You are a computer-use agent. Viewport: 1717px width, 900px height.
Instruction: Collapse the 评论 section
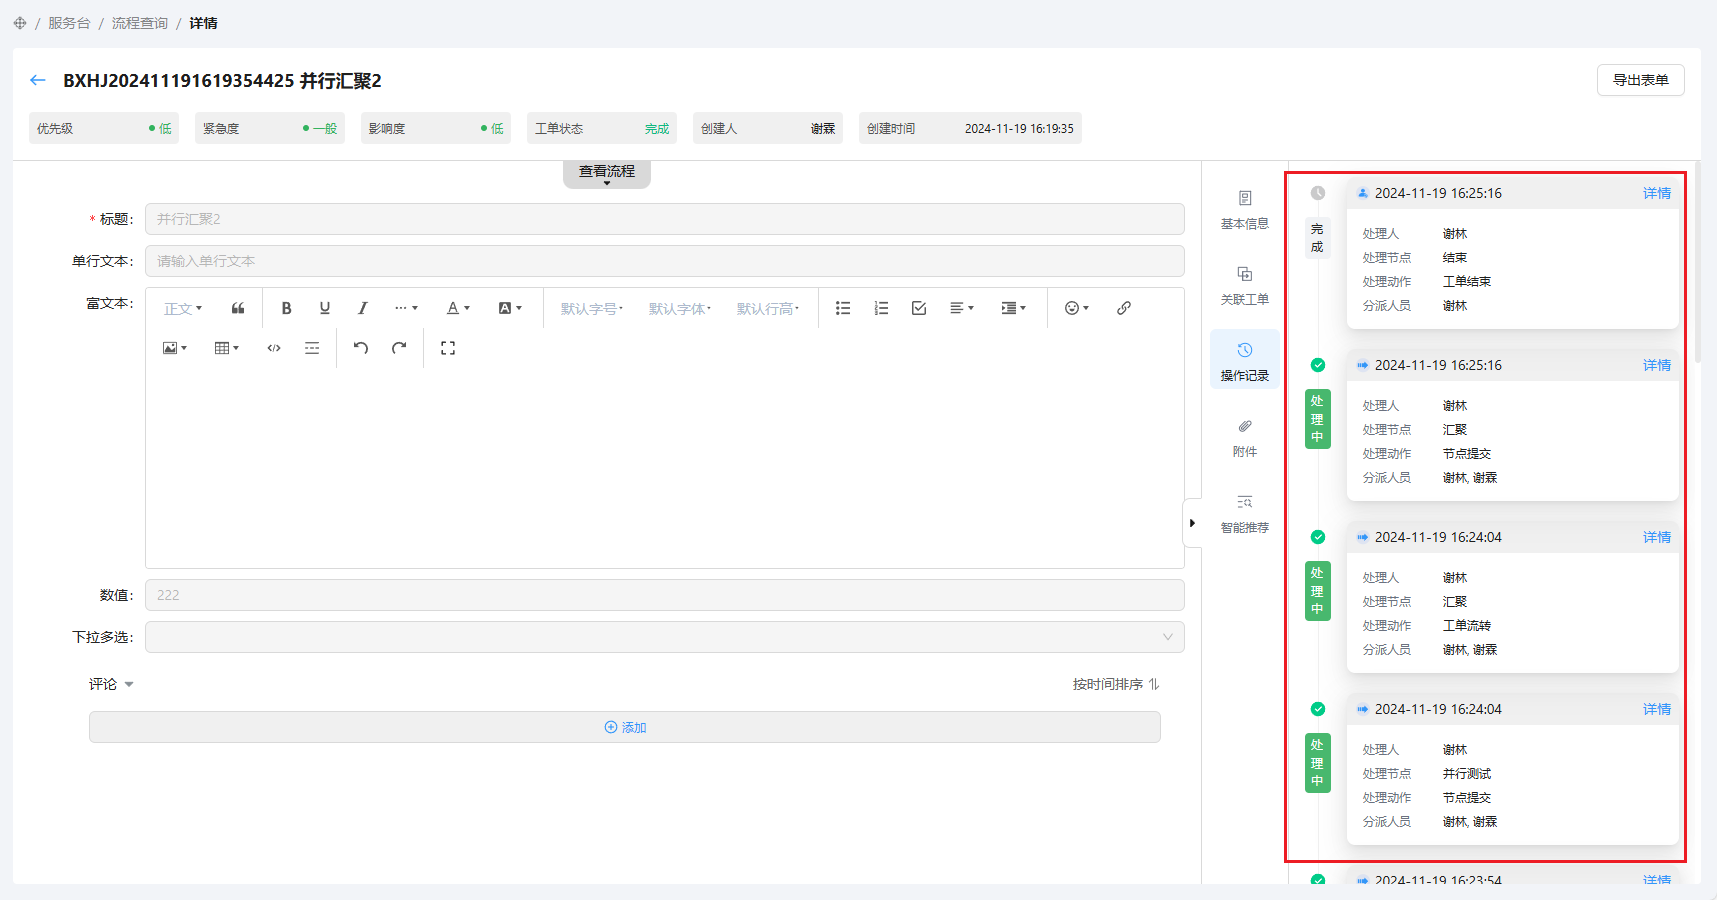click(x=111, y=684)
